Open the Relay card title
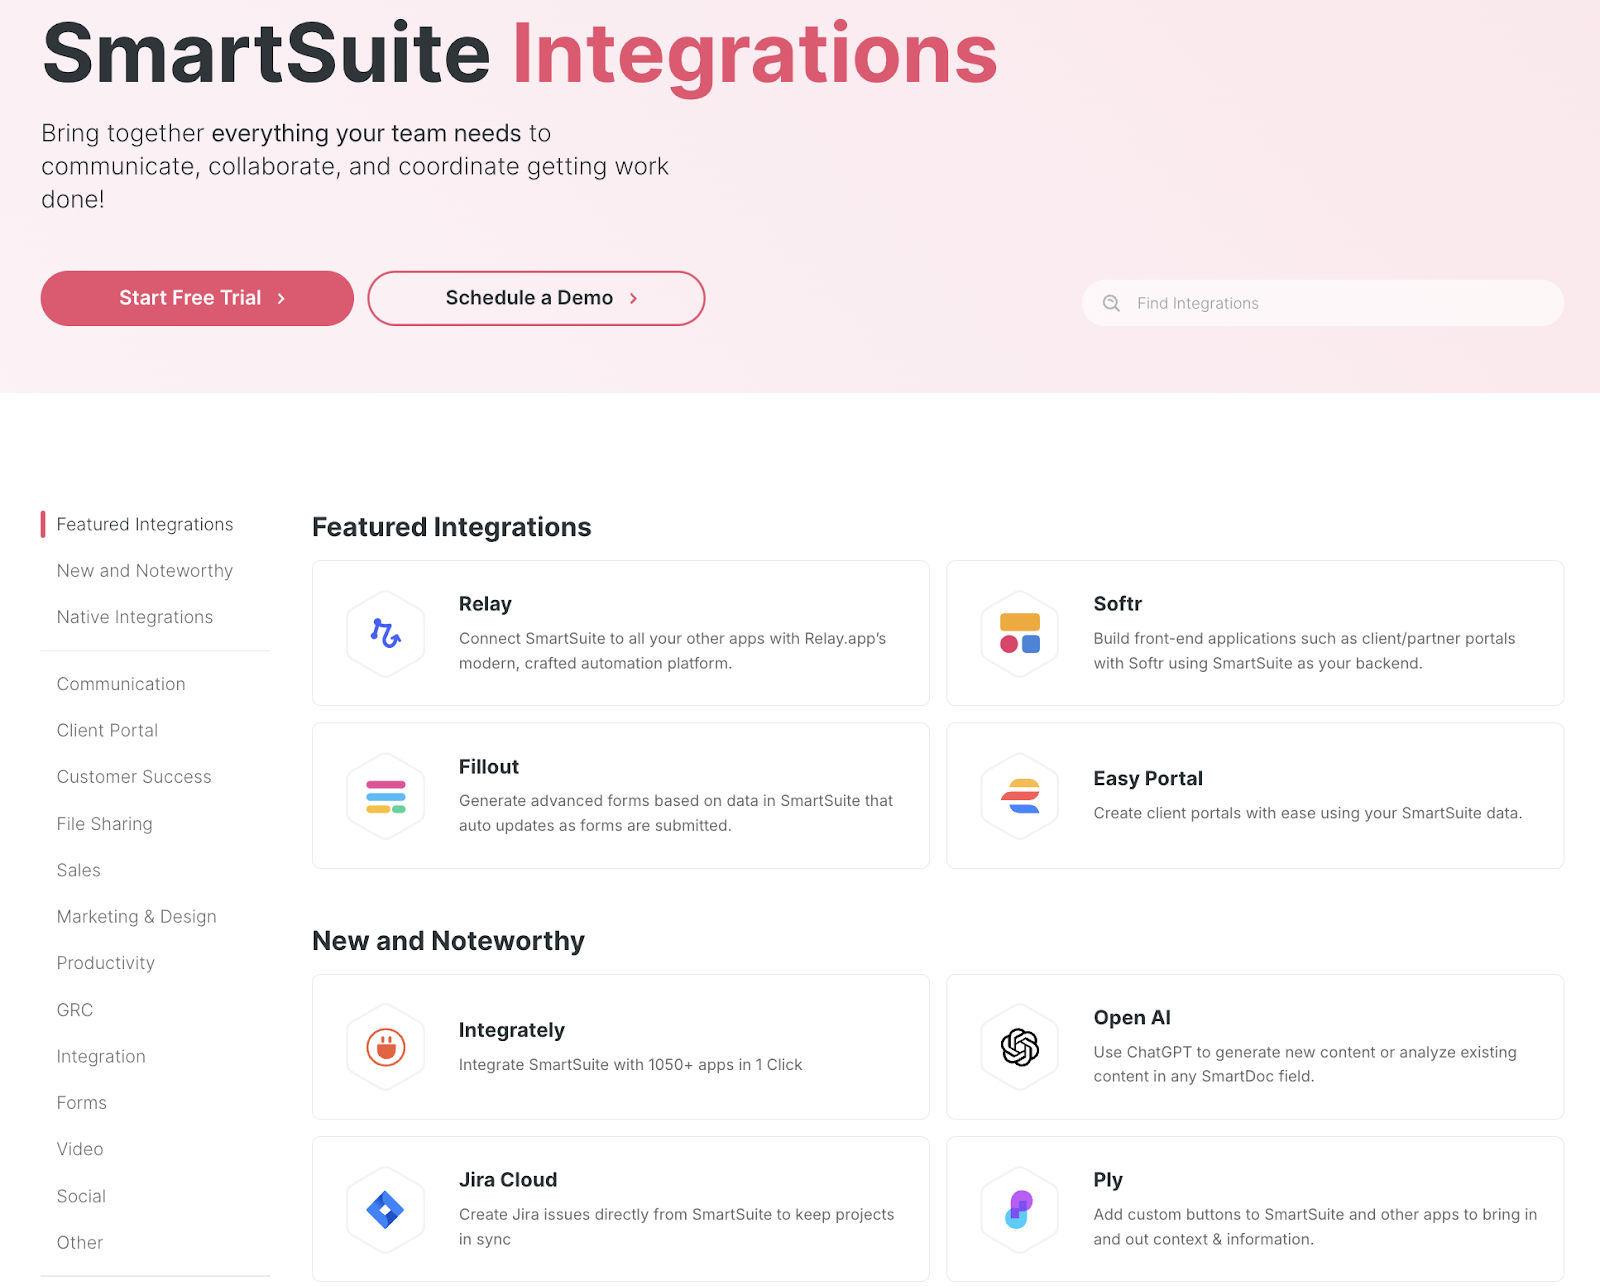 [485, 604]
